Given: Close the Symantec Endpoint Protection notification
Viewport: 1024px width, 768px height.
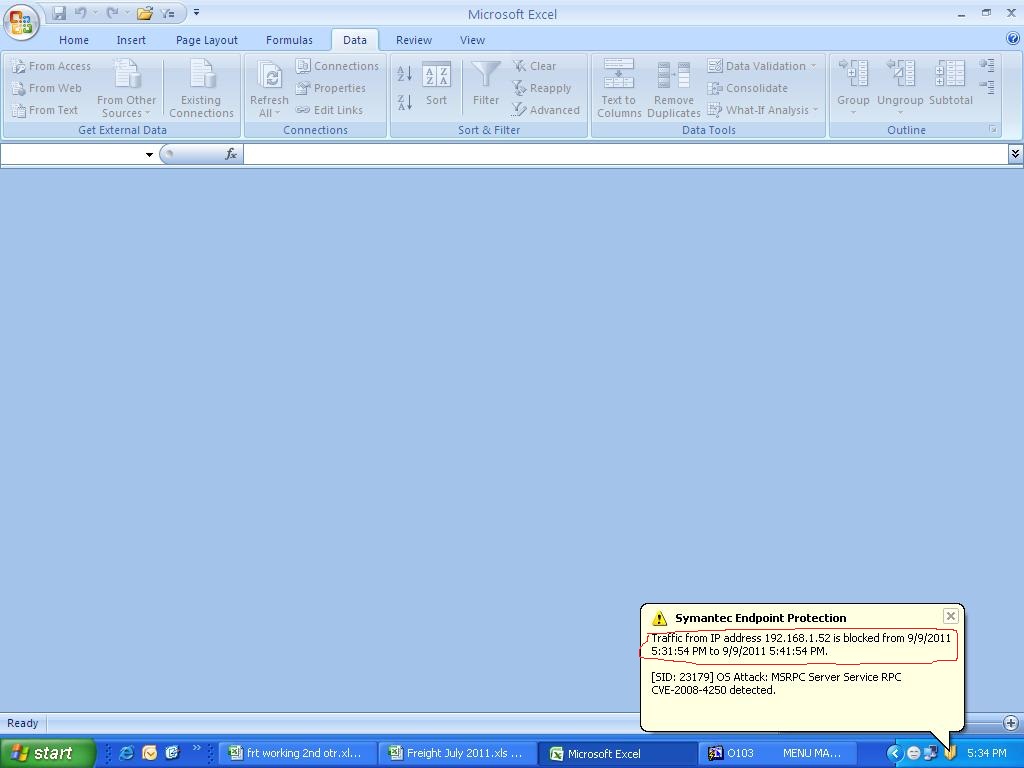Looking at the screenshot, I should 951,616.
